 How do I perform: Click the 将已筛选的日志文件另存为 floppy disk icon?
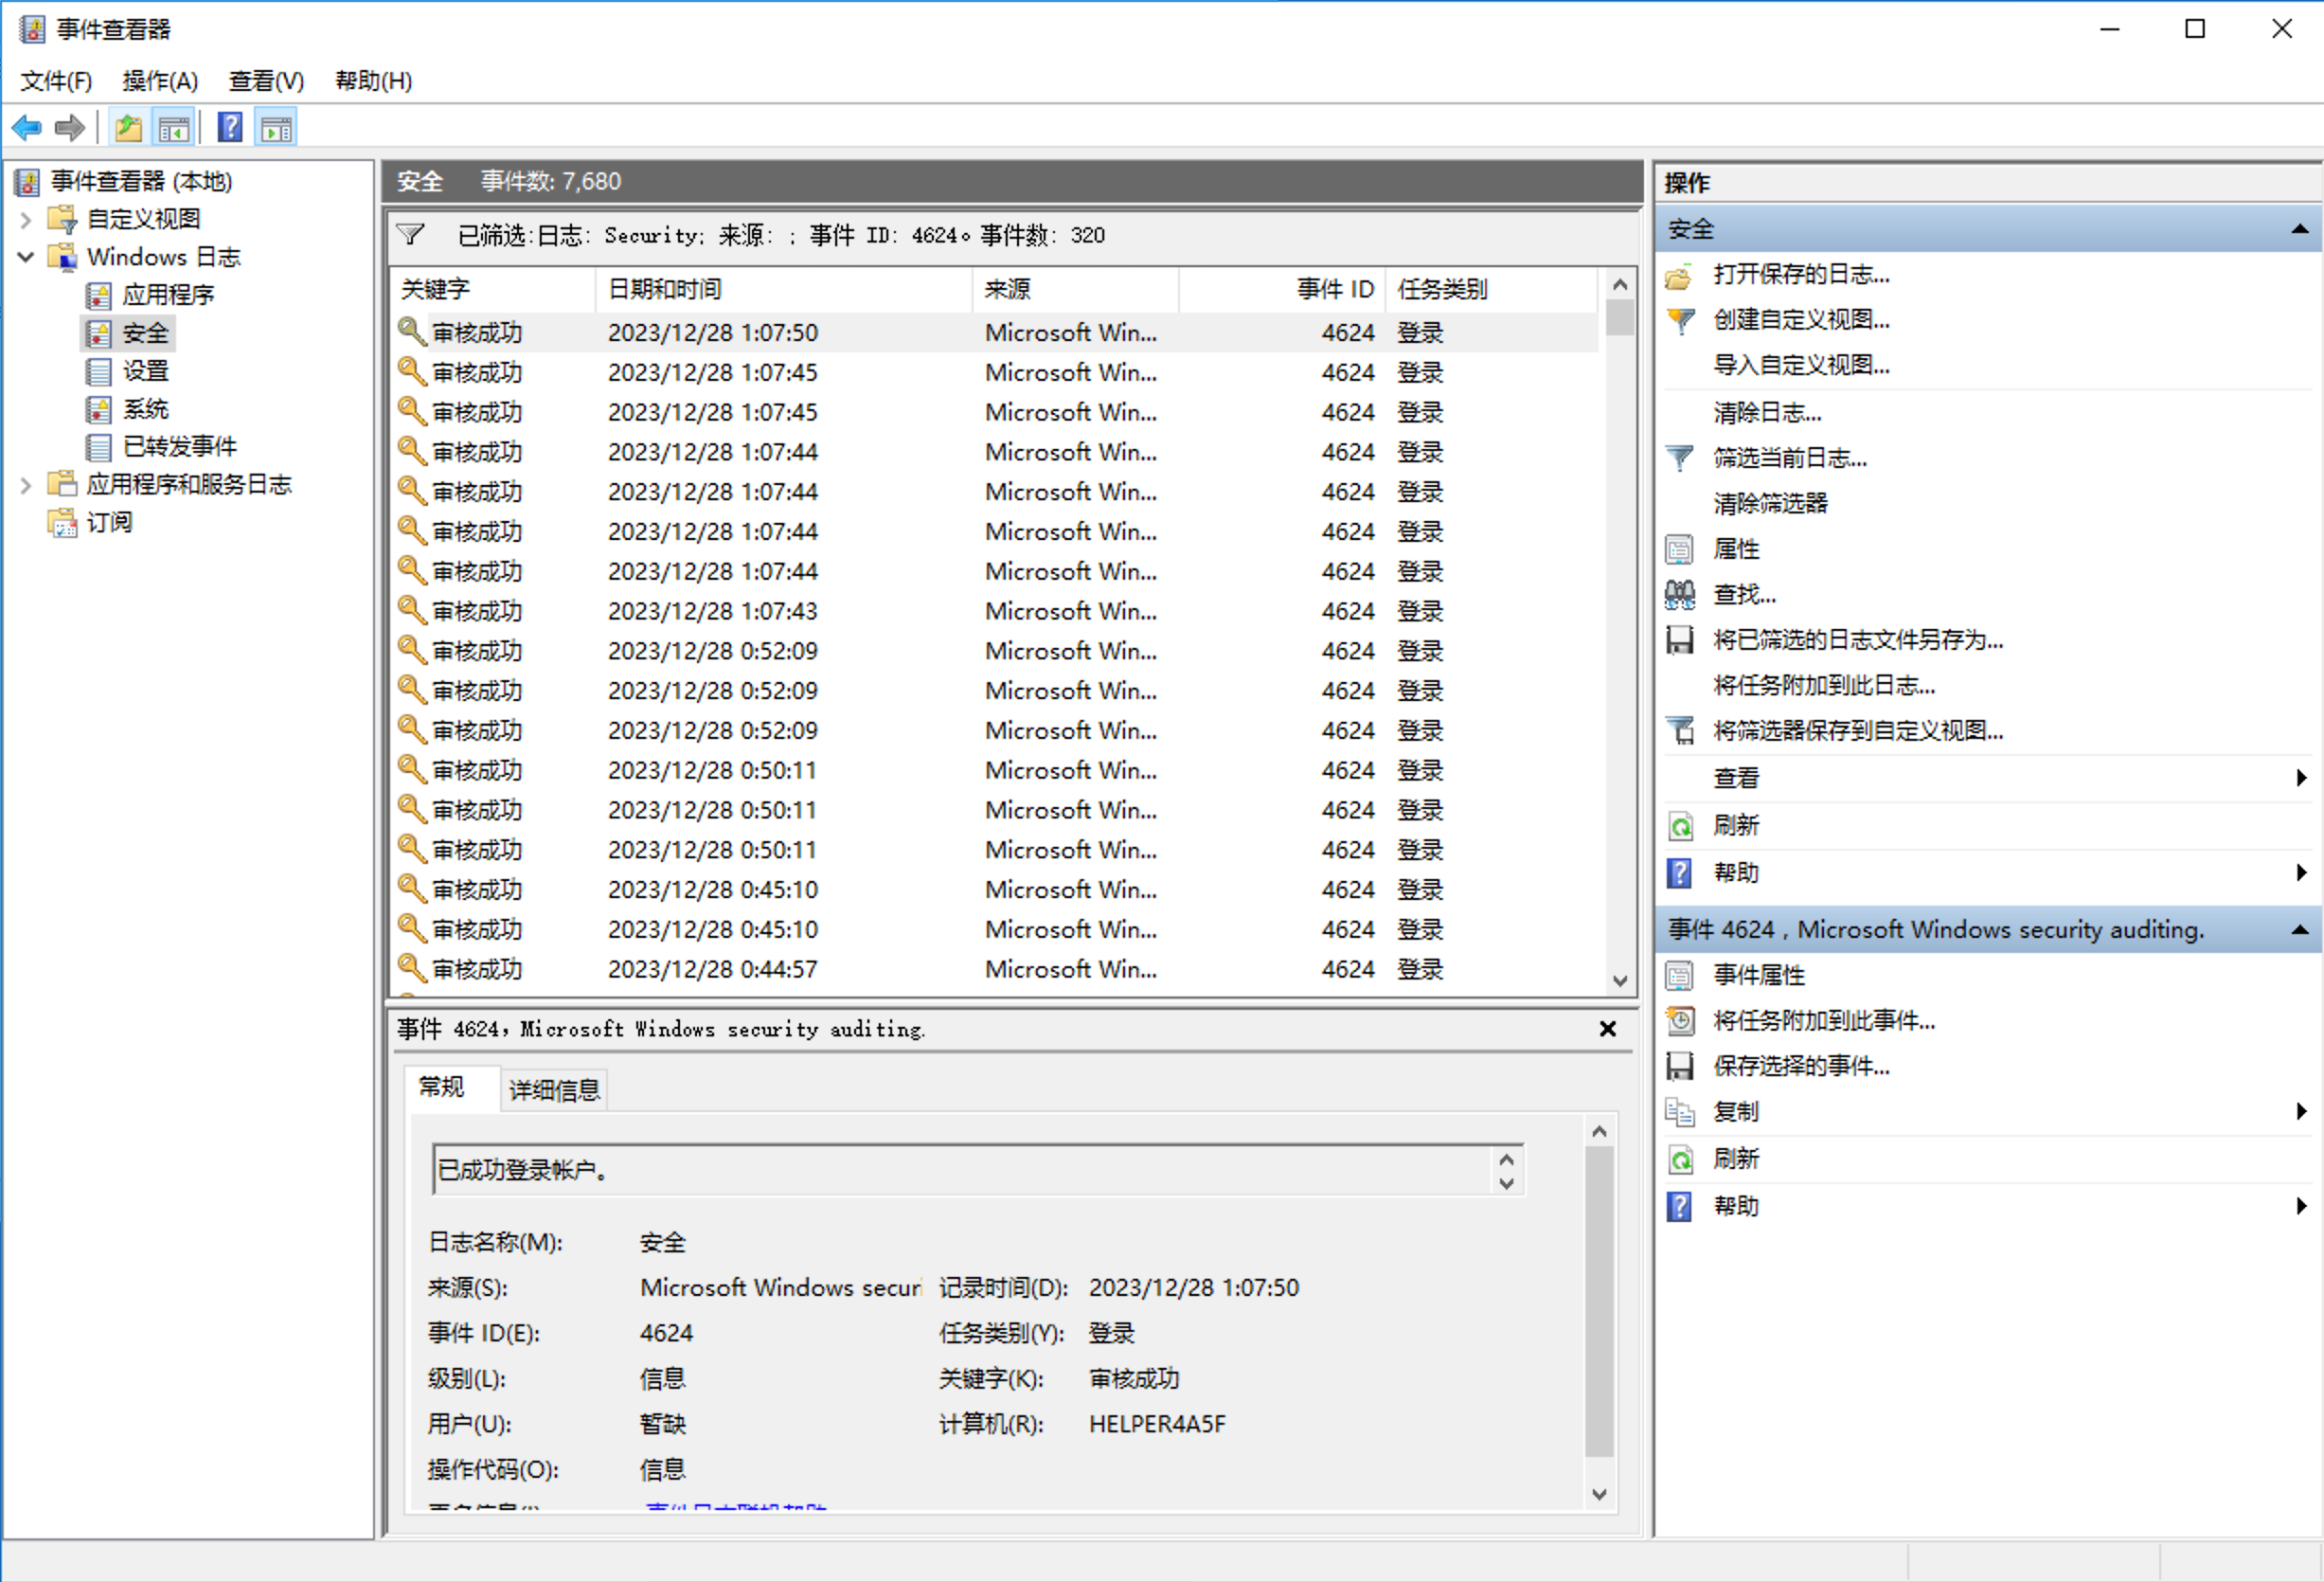[x=1680, y=640]
